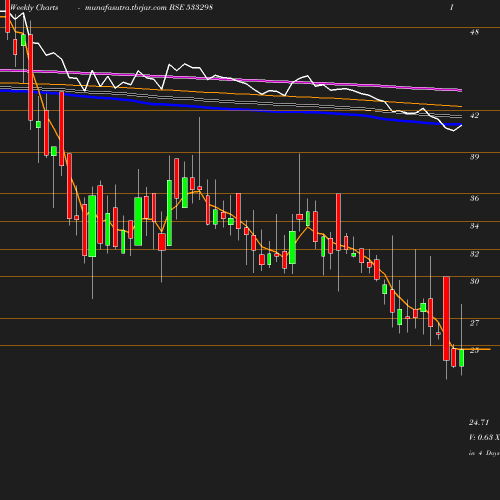
Task: Click the price axis label 39
Action: [474, 157]
